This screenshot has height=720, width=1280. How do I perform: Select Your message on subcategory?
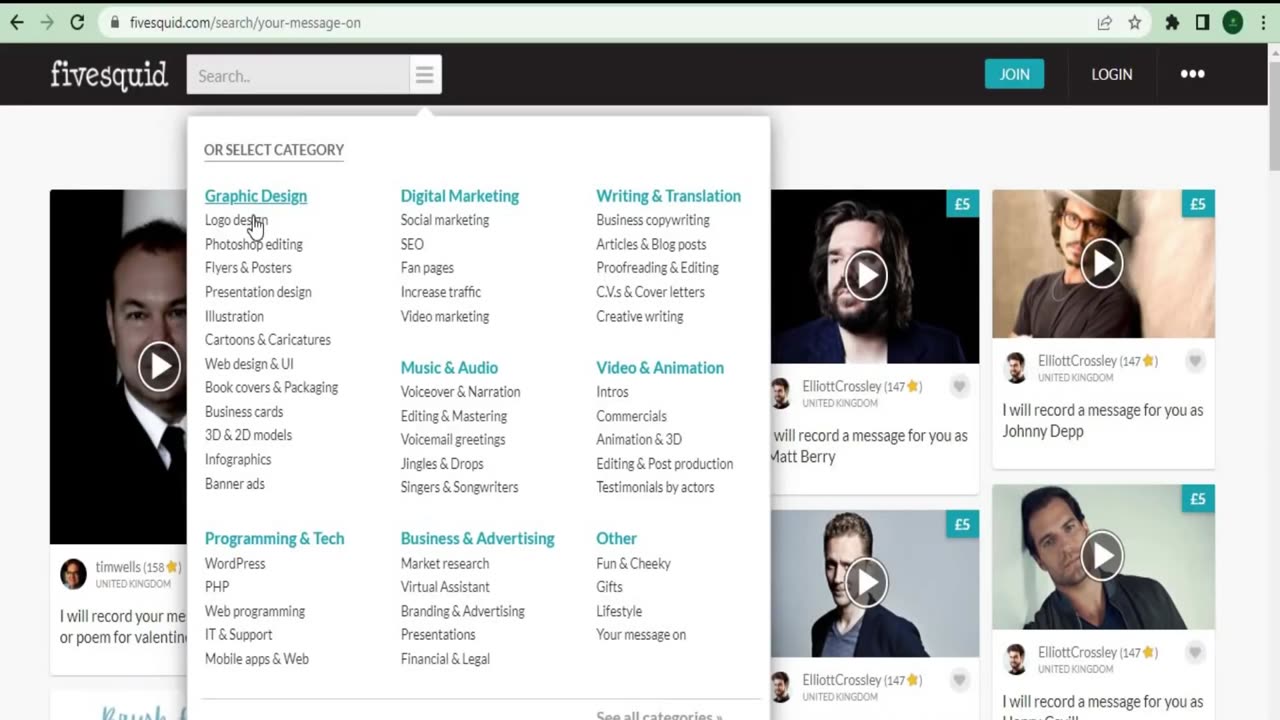pyautogui.click(x=641, y=635)
